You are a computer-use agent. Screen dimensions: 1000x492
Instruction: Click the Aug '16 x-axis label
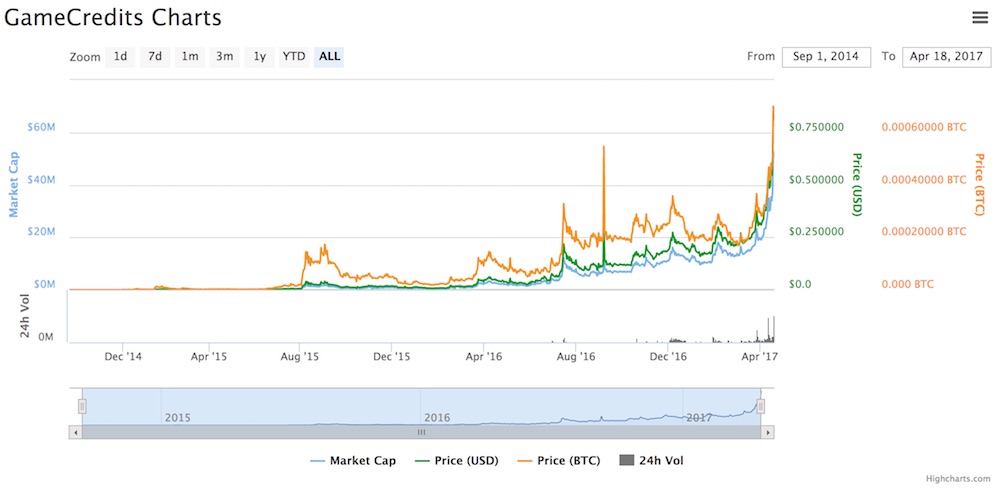pos(576,357)
